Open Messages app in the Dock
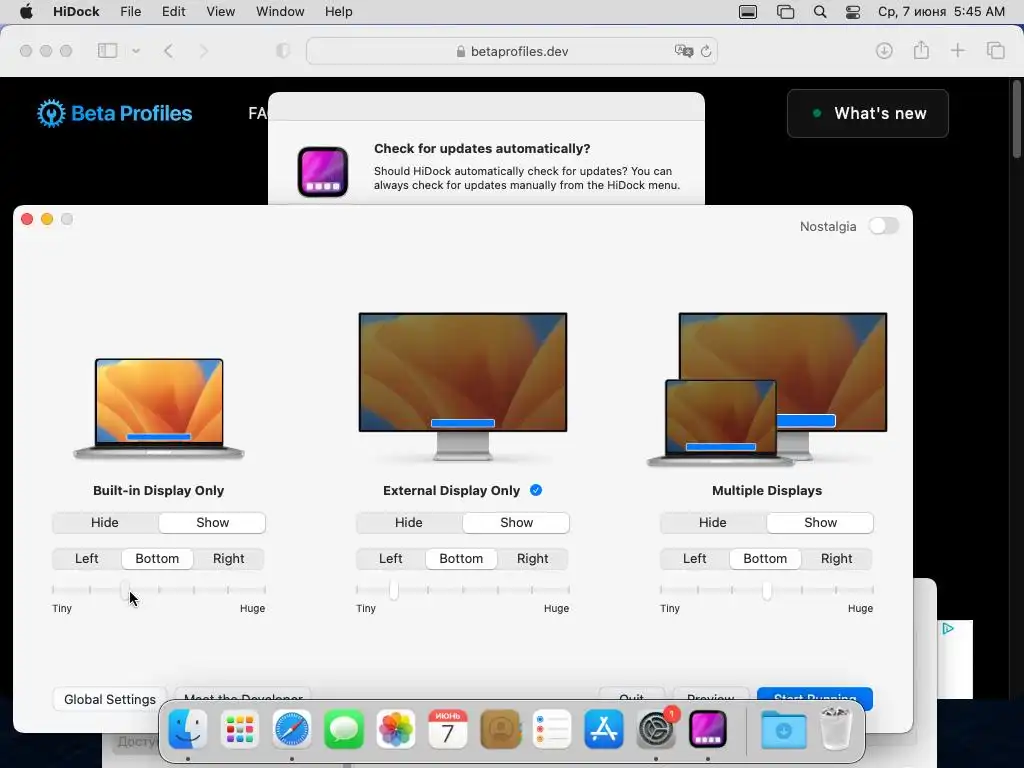1024x768 pixels. [344, 729]
